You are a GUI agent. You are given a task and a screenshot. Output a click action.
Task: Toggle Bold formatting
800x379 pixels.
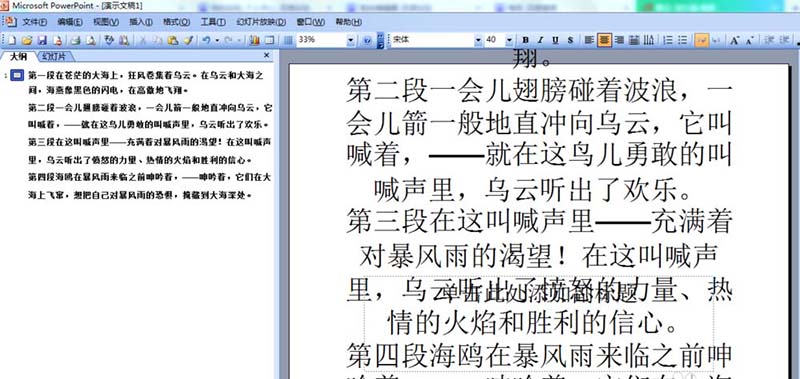pyautogui.click(x=526, y=40)
